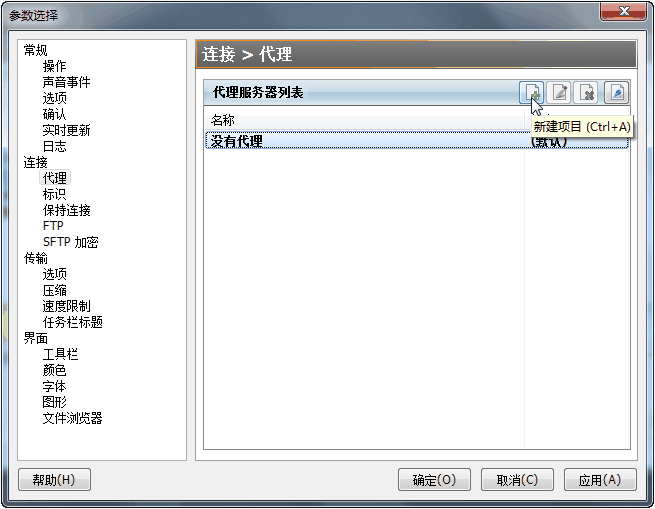
Task: Click the edit item pencil icon
Action: point(559,92)
